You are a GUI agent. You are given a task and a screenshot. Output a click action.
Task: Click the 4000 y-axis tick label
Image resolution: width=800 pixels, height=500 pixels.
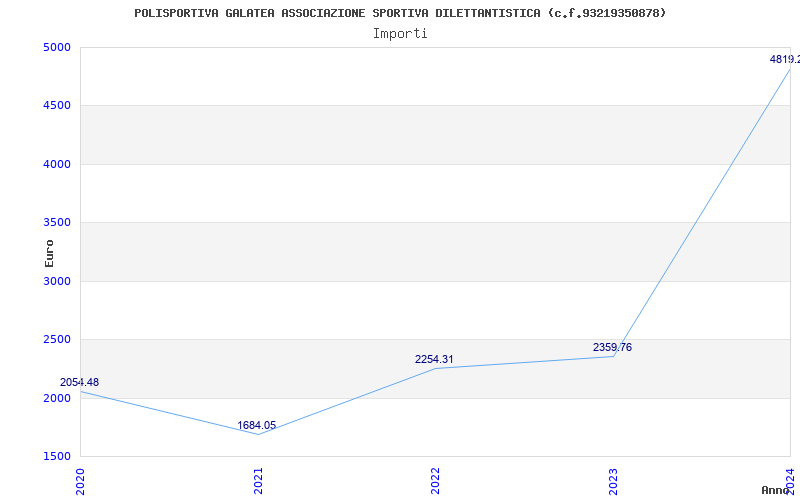tap(57, 164)
